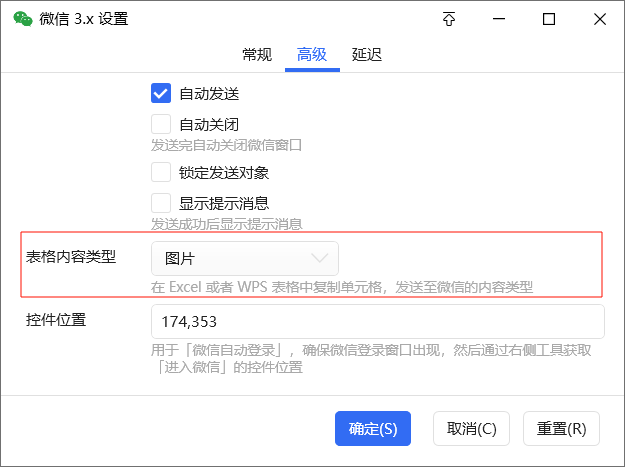Click the 微信自动登录 description text

[371, 359]
